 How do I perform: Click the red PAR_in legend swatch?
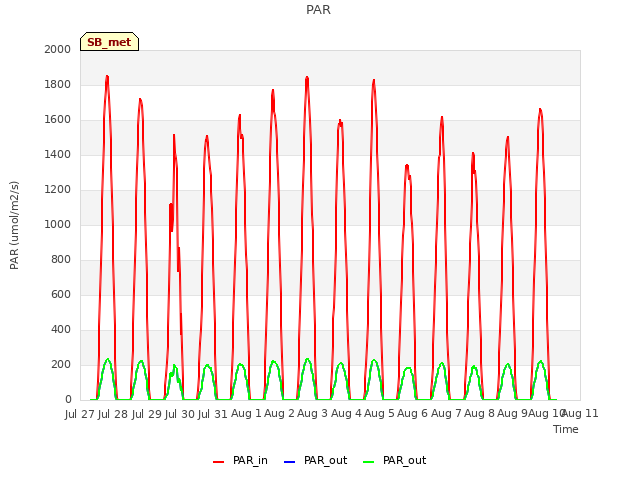(x=218, y=462)
